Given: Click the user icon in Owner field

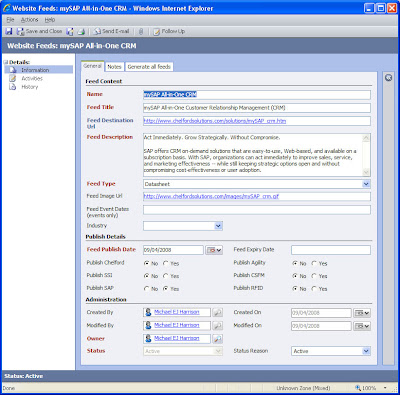Looking at the screenshot, I should click(148, 339).
